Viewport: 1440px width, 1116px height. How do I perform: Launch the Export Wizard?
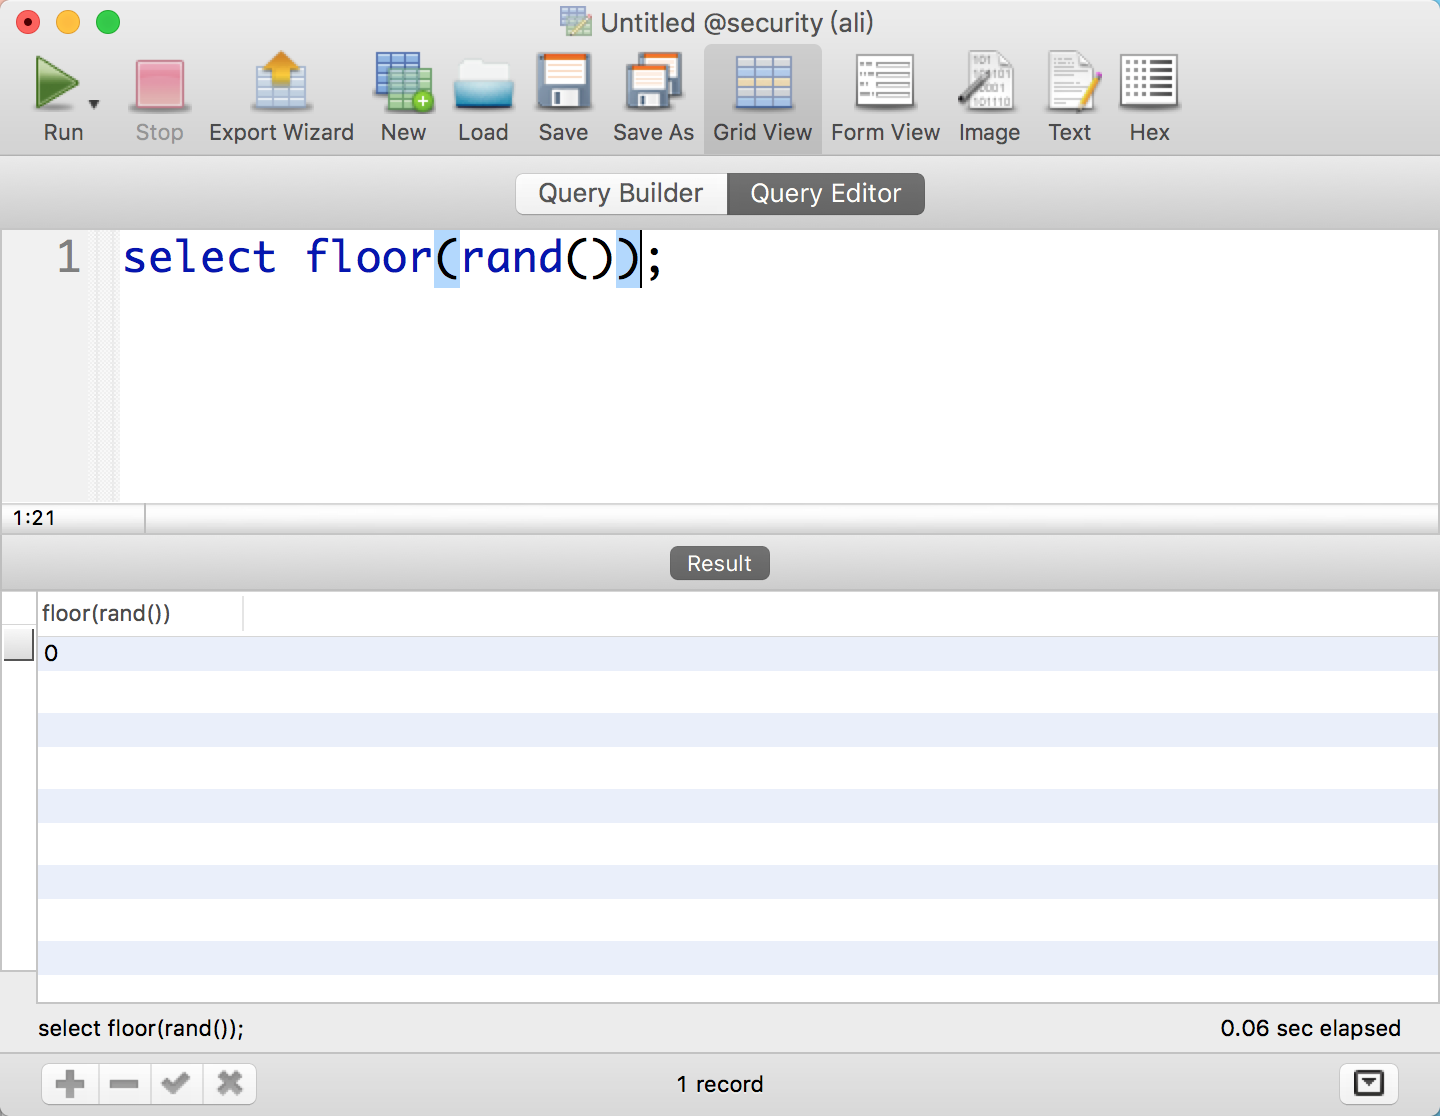point(282,82)
